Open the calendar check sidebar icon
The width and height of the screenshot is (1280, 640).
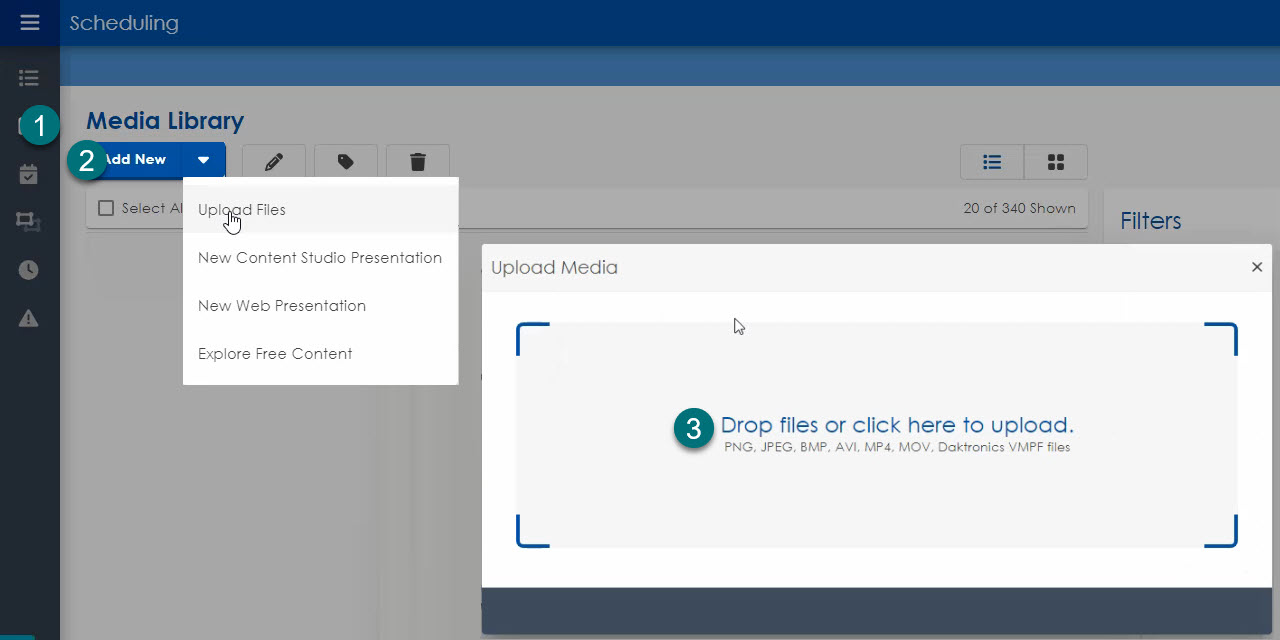click(x=29, y=174)
